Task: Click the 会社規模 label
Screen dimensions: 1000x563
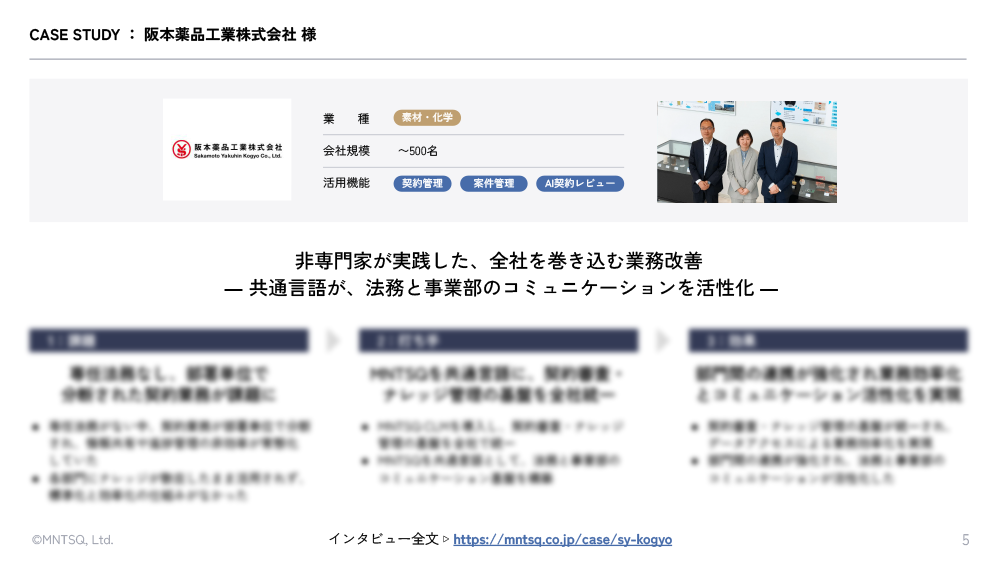Action: tap(346, 150)
